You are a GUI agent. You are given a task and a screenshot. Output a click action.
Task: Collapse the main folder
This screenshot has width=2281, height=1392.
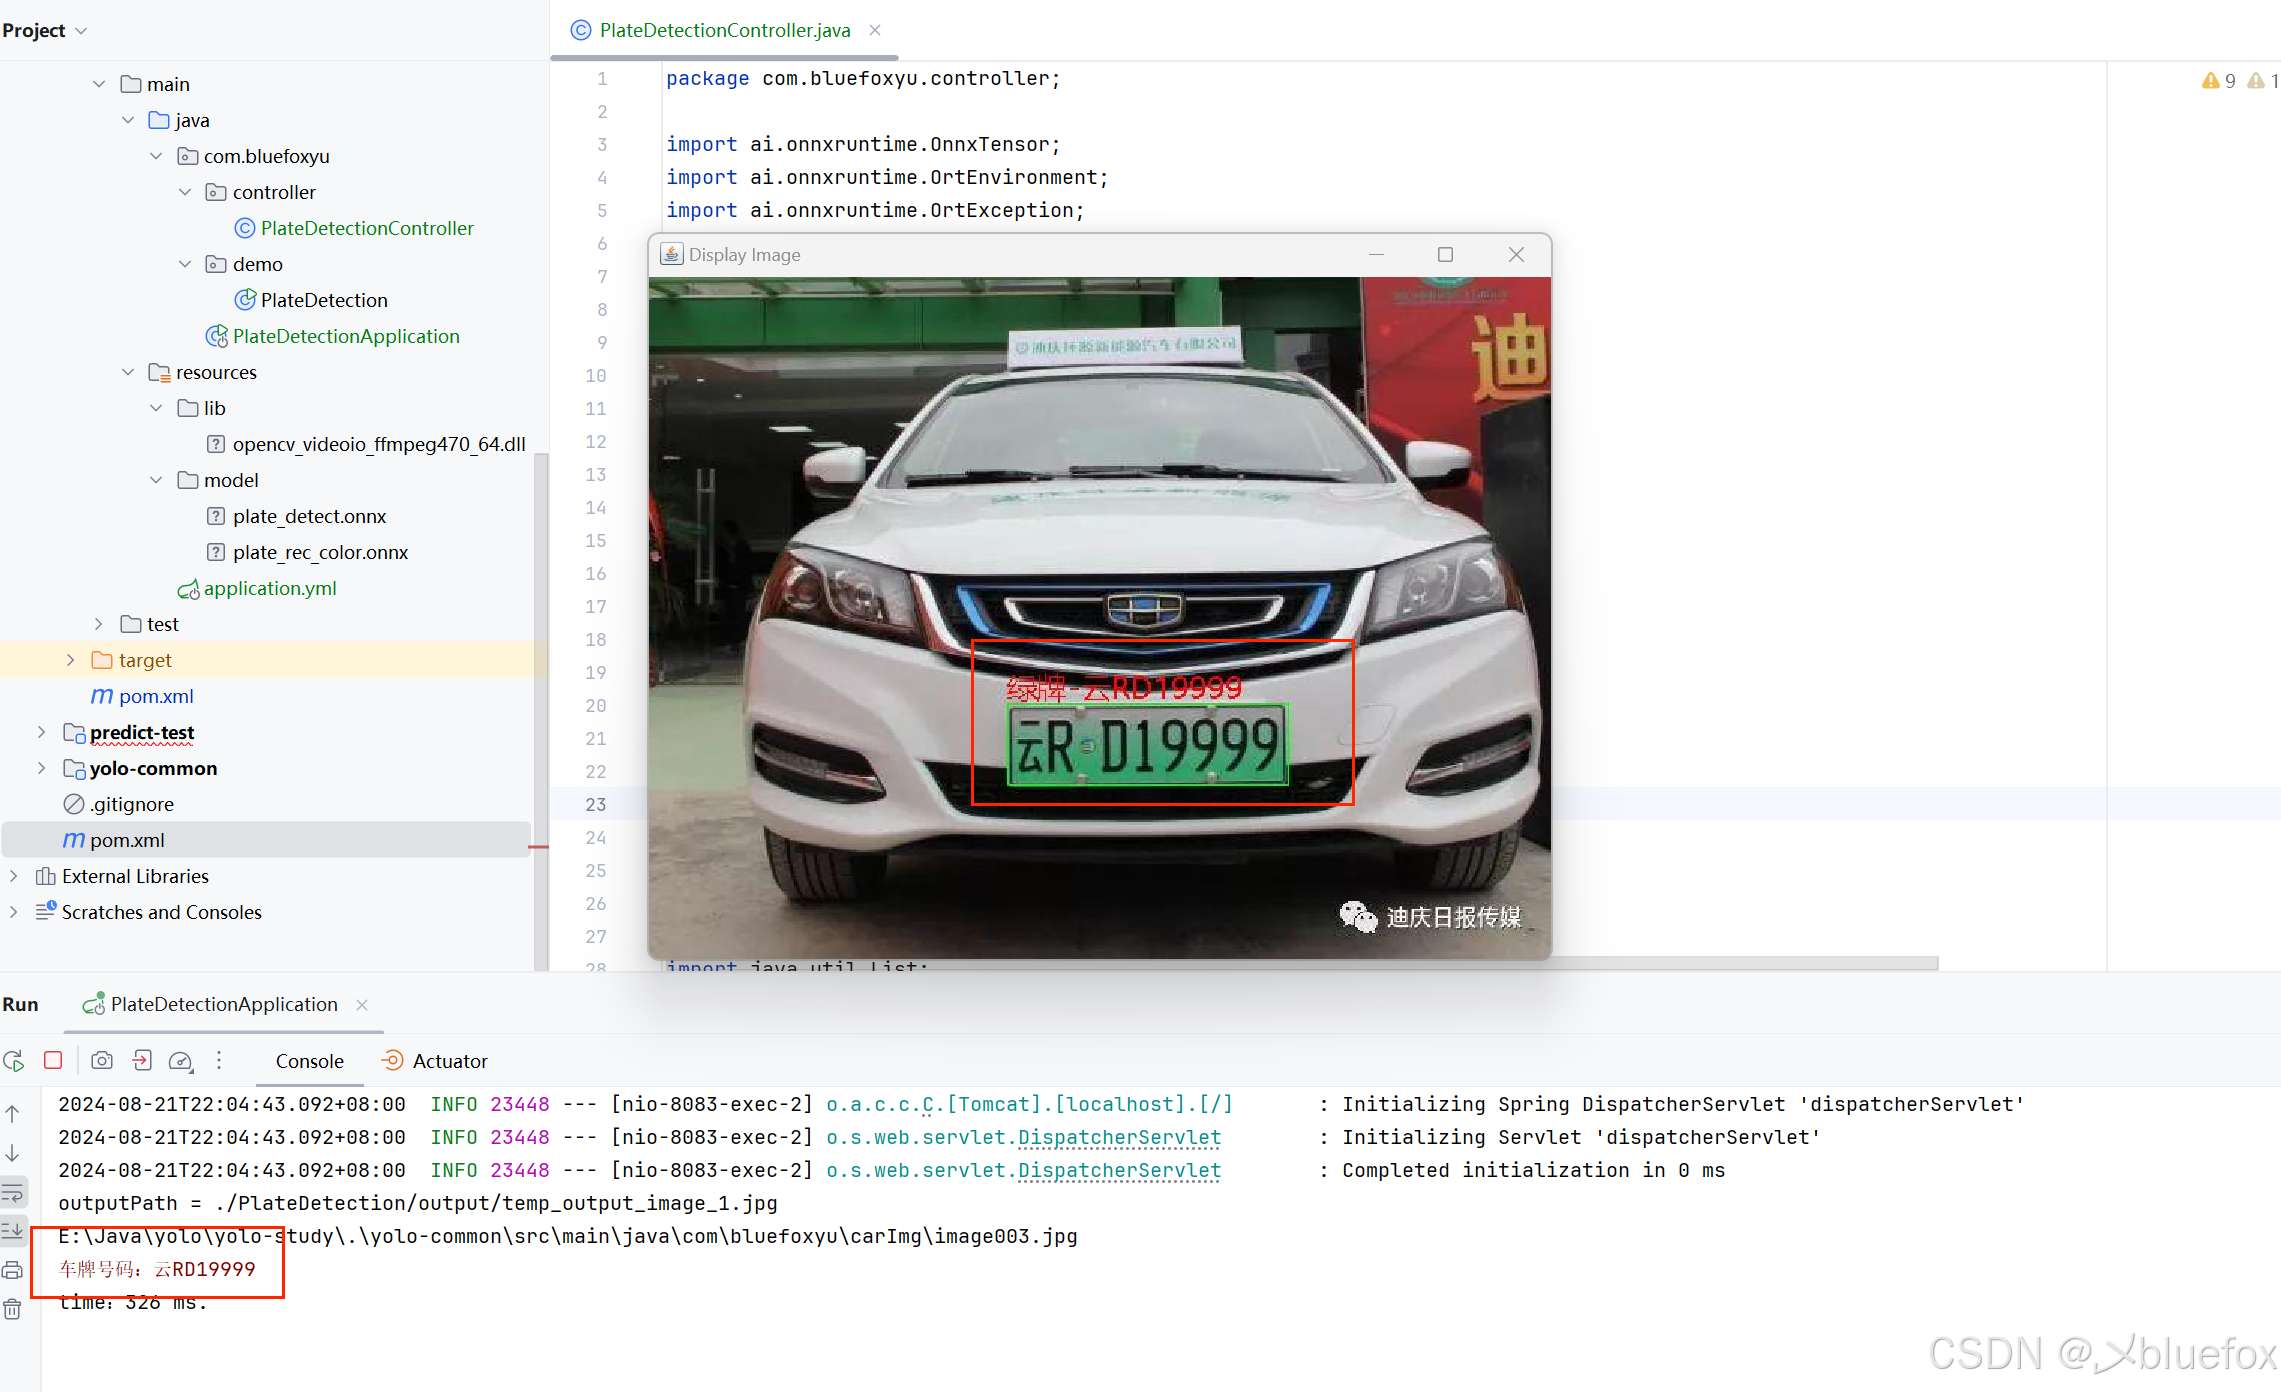coord(99,84)
